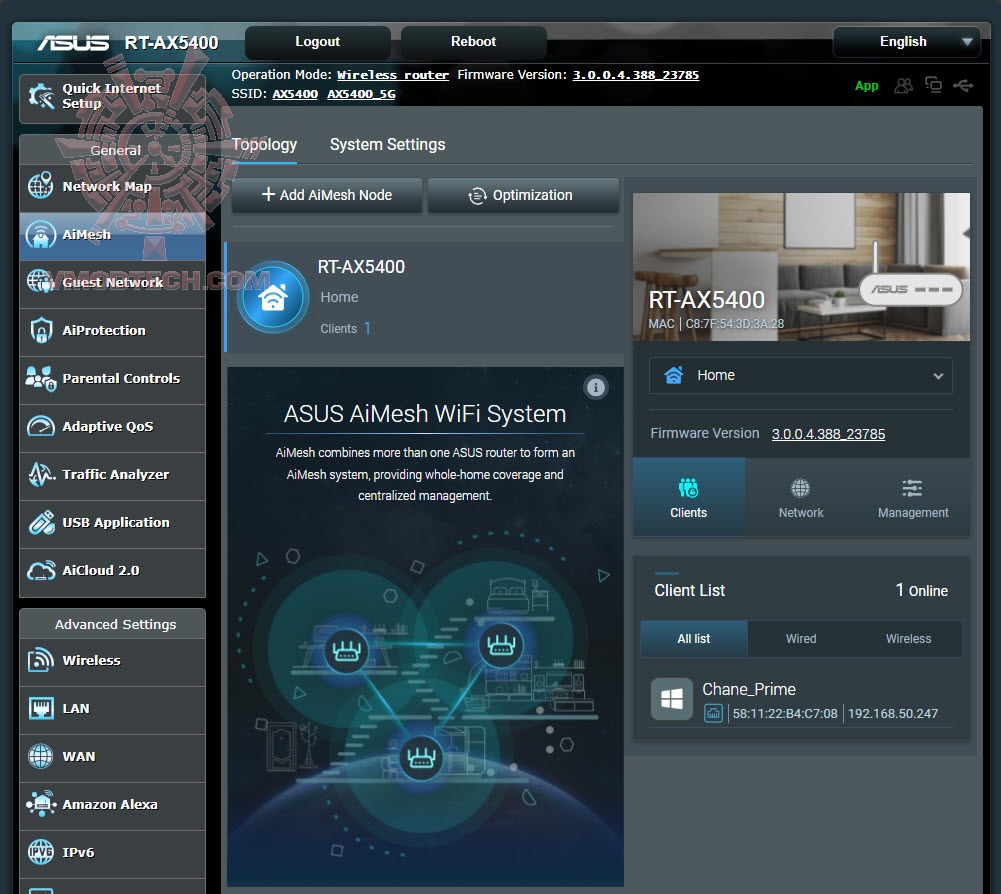Click the network devices status icon
This screenshot has height=894, width=1001.
tap(933, 85)
